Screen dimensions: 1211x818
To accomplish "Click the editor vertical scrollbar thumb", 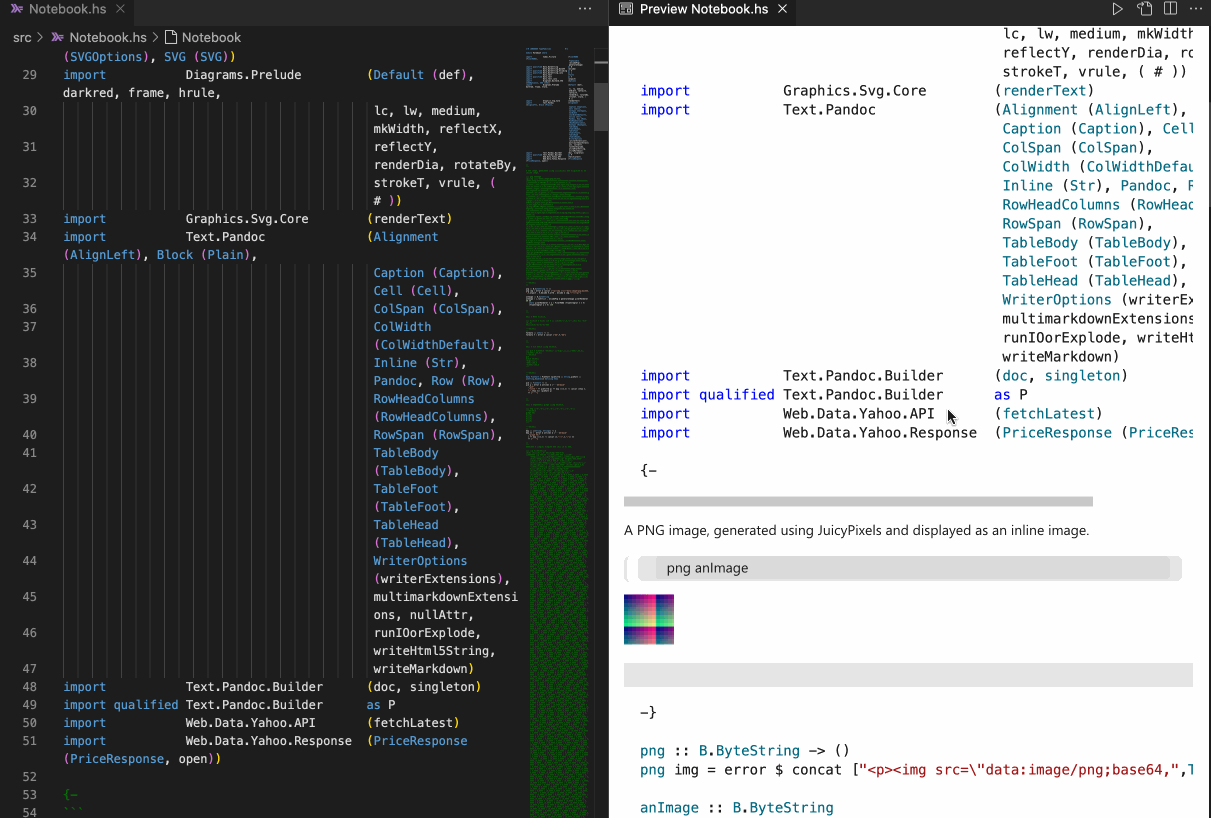I will click(601, 107).
